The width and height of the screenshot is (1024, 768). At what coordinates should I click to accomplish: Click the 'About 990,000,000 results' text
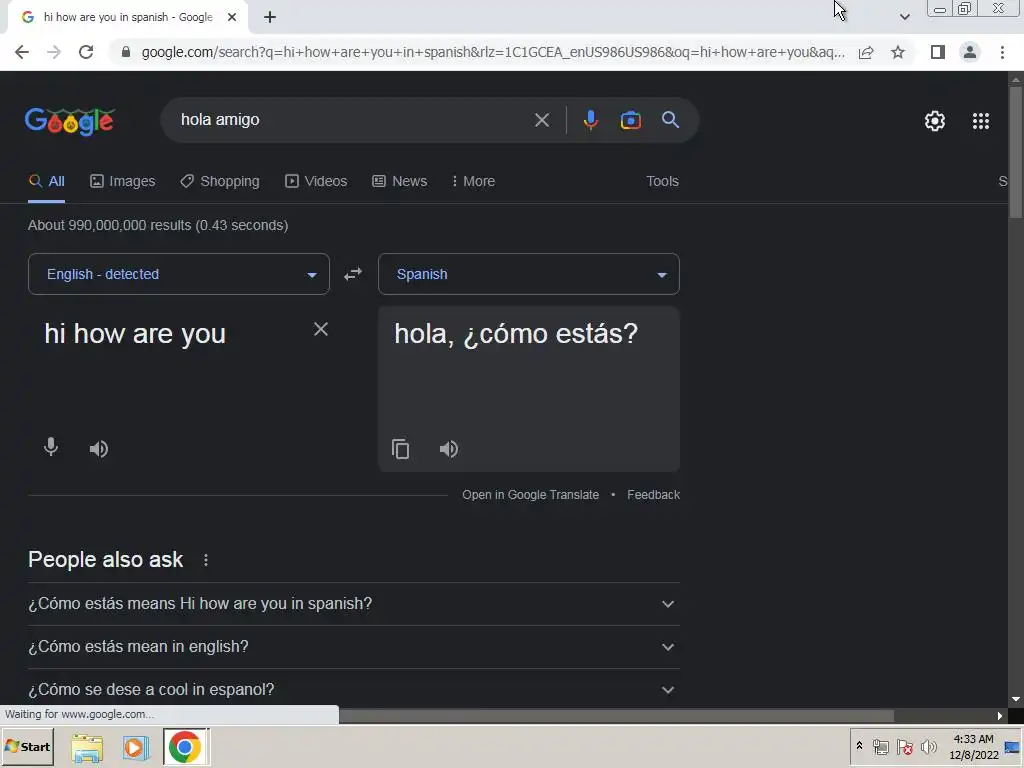pos(158,225)
